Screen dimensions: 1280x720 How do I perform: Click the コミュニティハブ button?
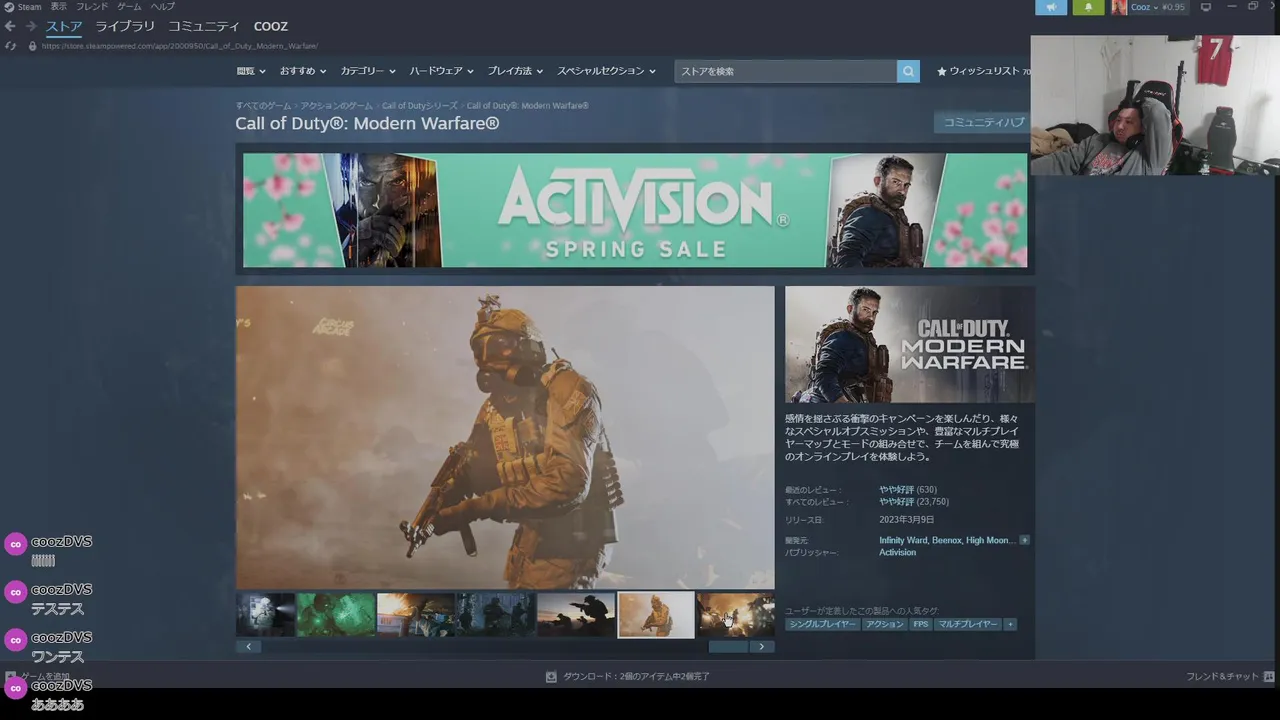pyautogui.click(x=983, y=122)
